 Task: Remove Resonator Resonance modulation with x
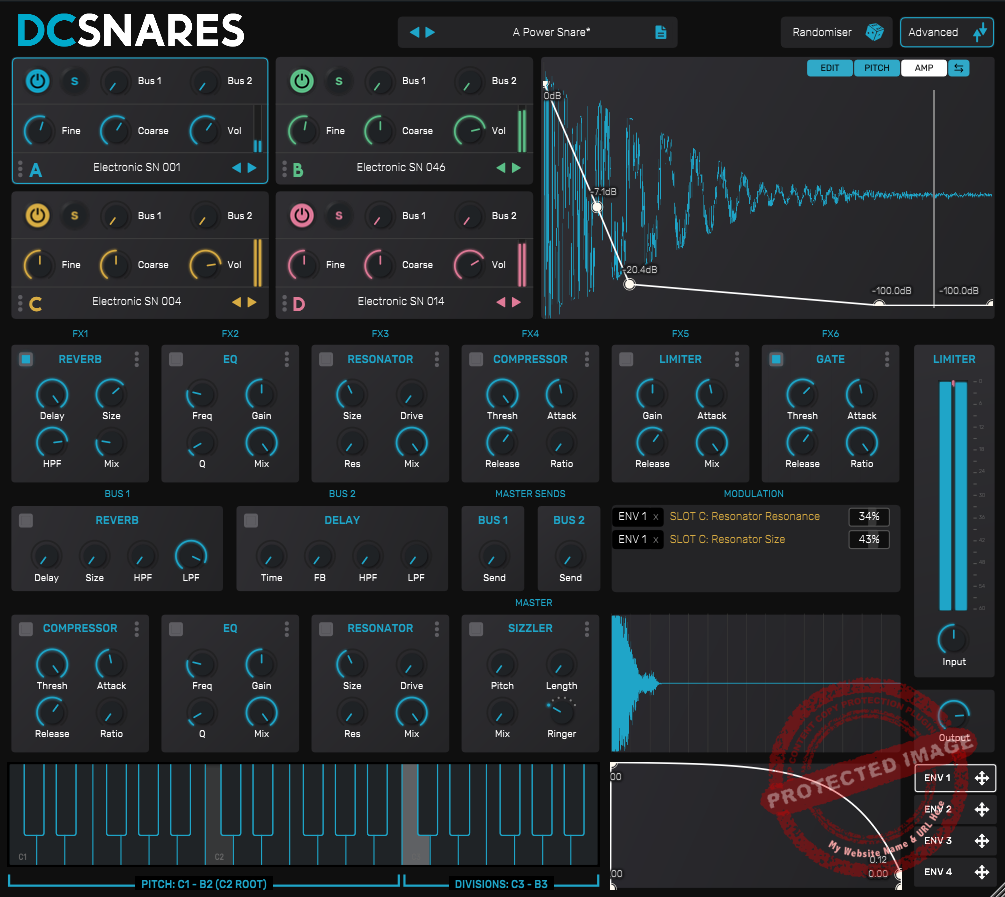[x=656, y=517]
